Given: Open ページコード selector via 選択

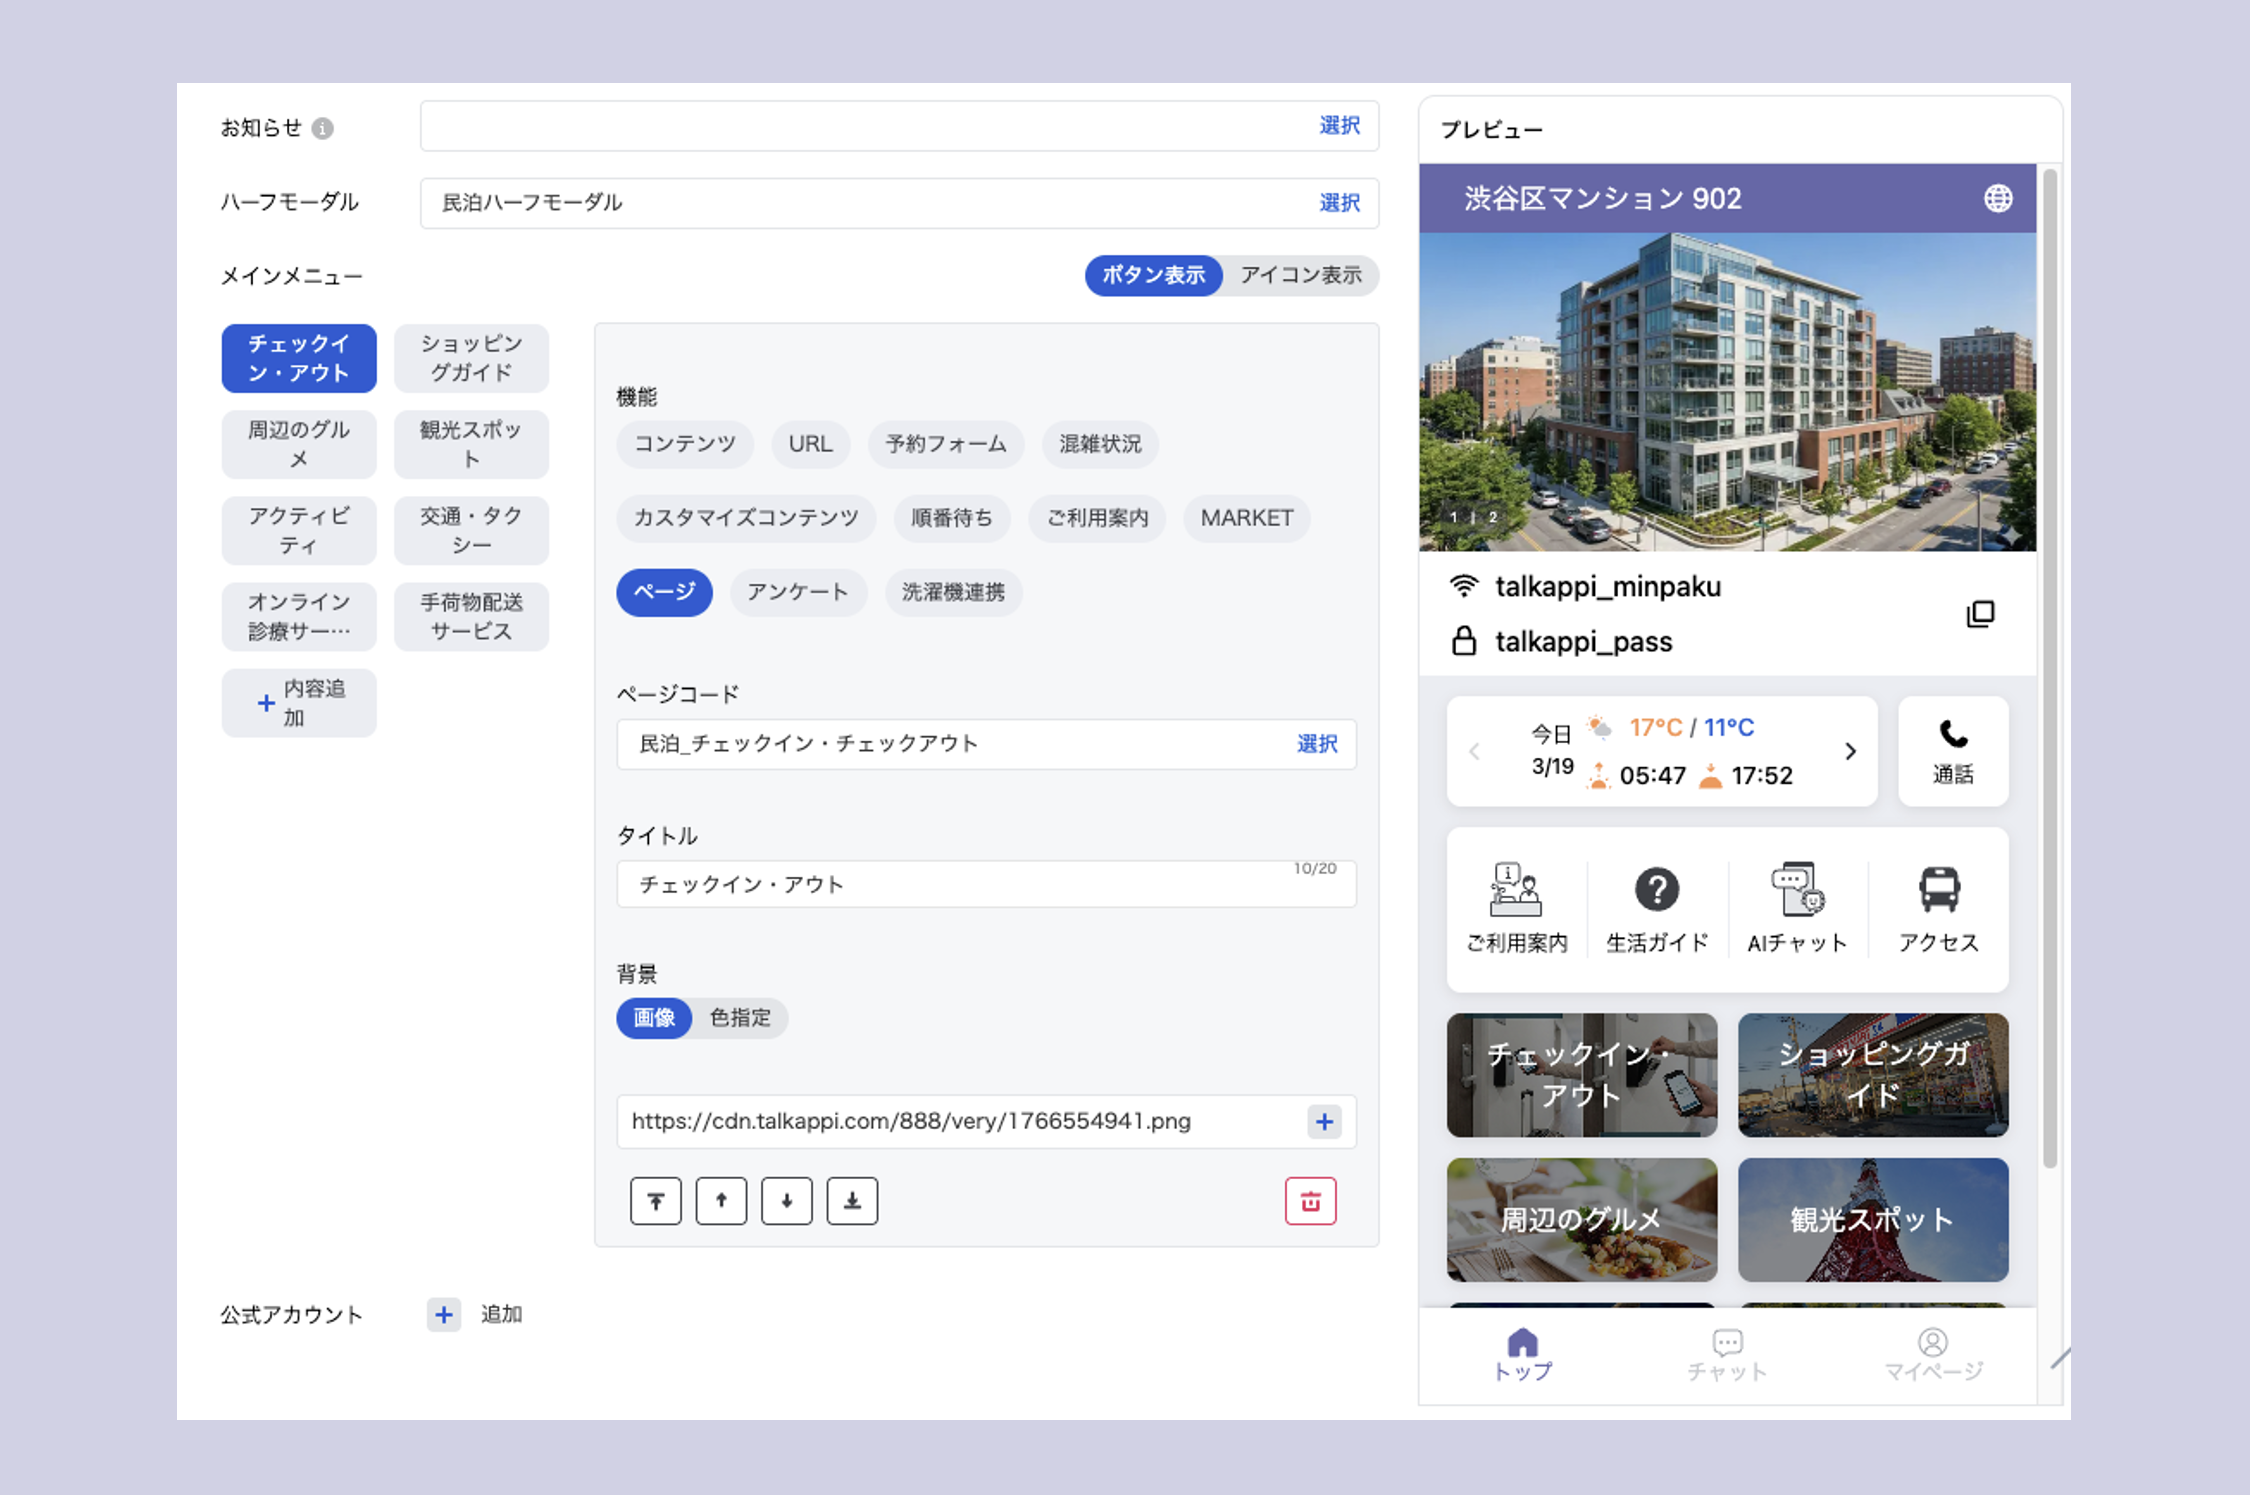Looking at the screenshot, I should (1316, 744).
